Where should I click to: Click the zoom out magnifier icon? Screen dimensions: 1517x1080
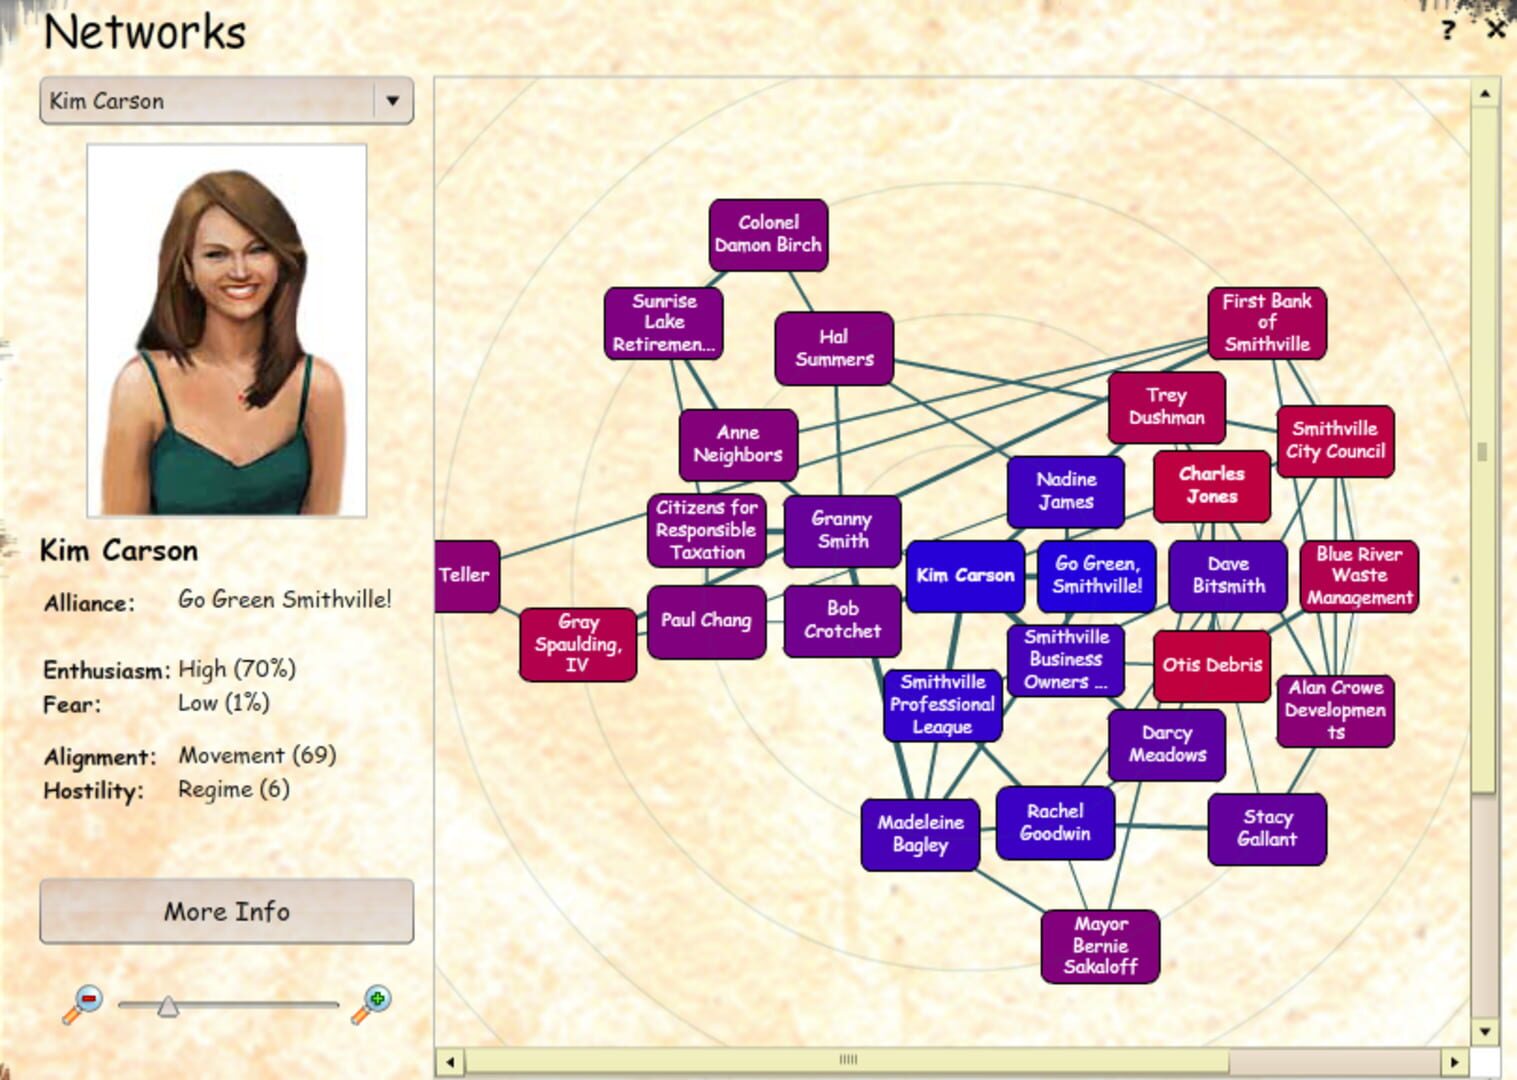pyautogui.click(x=82, y=1003)
